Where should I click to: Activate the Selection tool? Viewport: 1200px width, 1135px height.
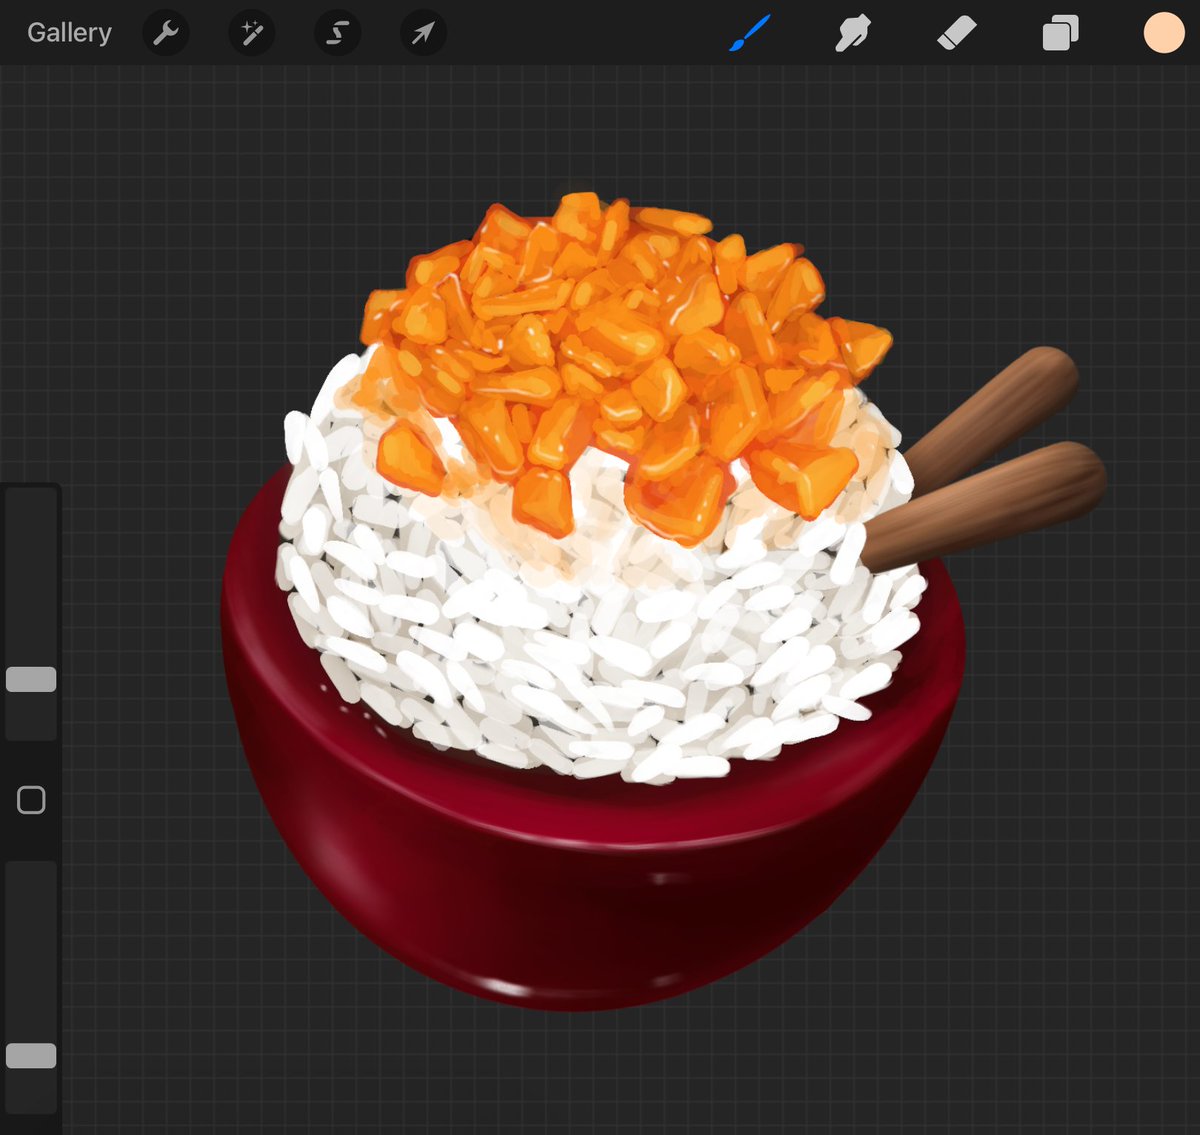pyautogui.click(x=338, y=33)
